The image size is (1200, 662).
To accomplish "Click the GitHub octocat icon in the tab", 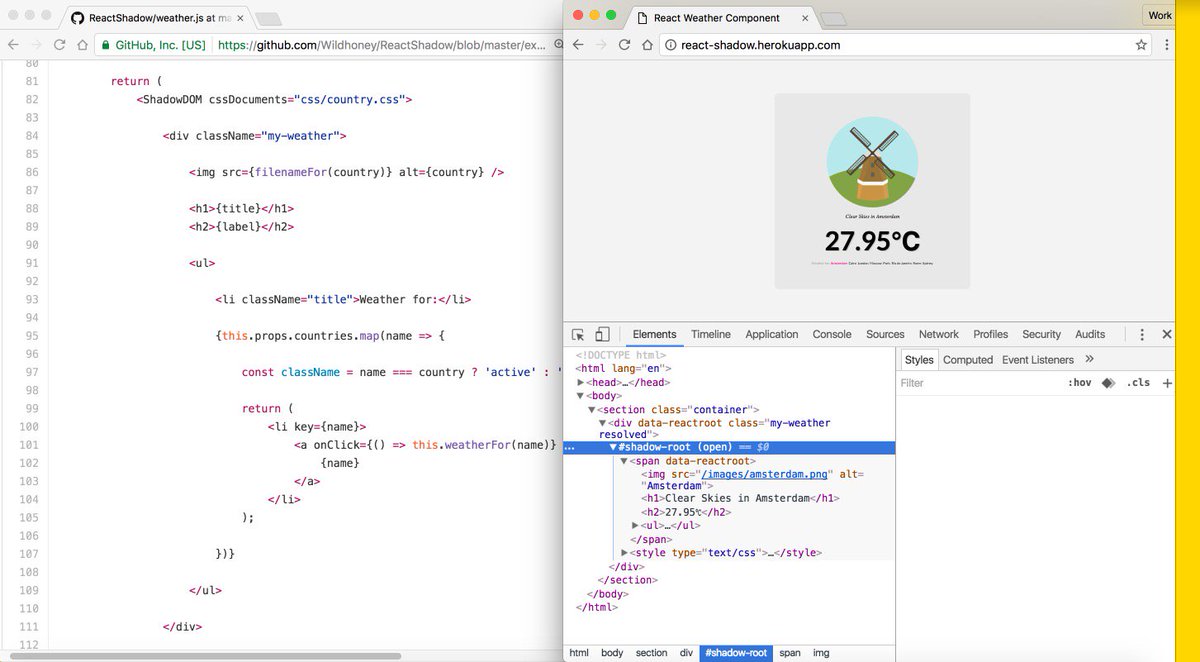I will [78, 16].
